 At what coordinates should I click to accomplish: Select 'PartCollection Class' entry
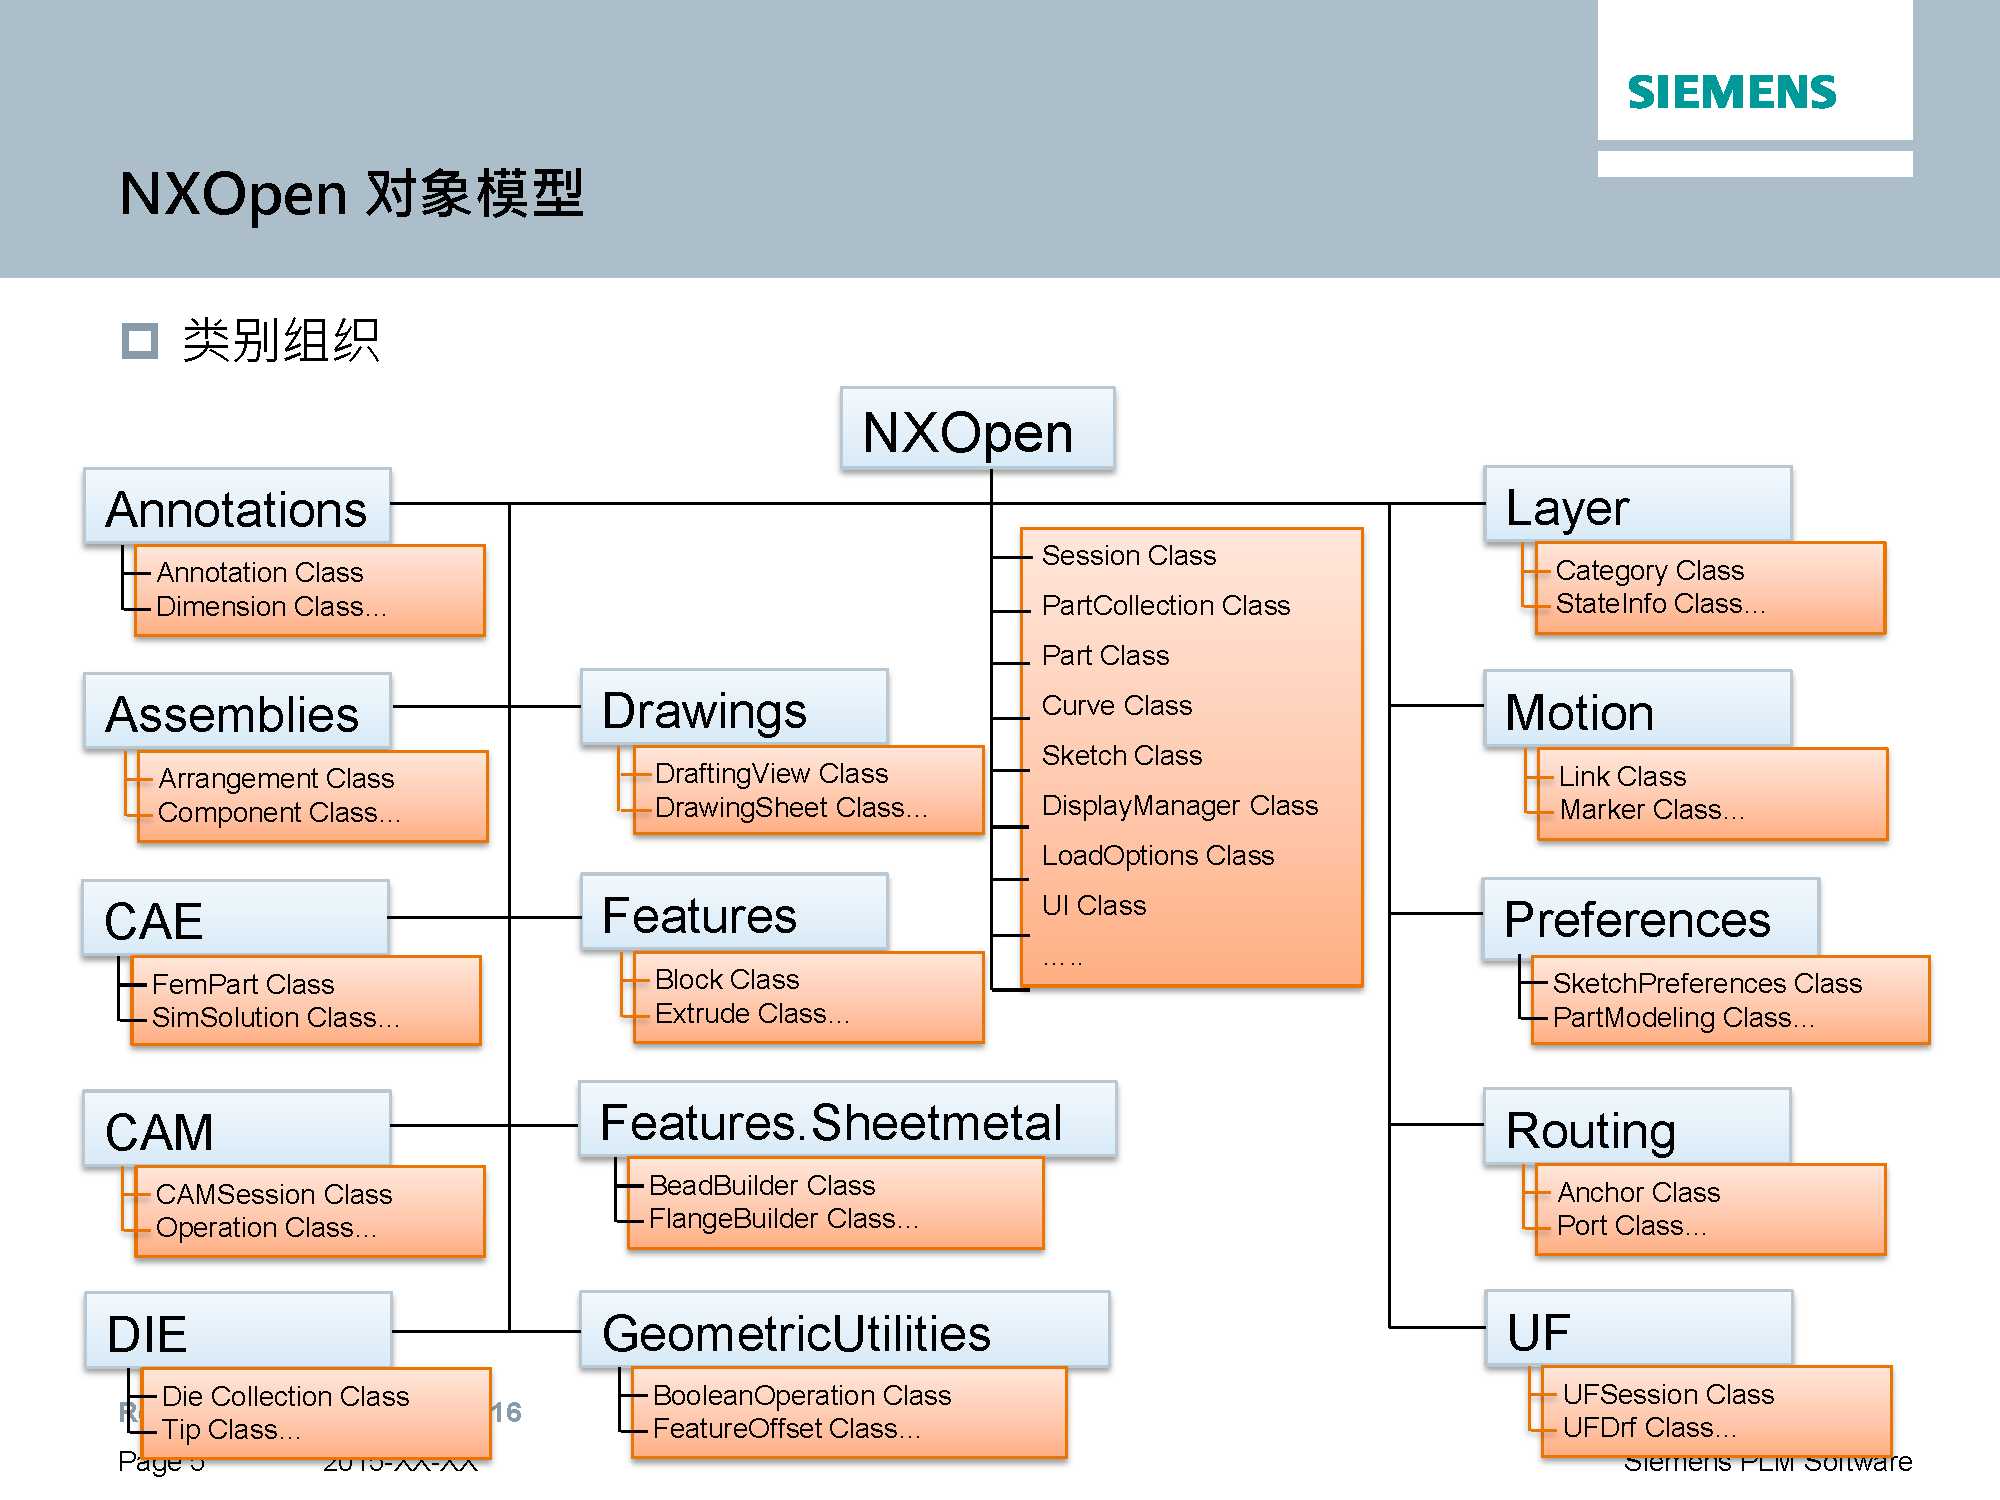point(1166,605)
